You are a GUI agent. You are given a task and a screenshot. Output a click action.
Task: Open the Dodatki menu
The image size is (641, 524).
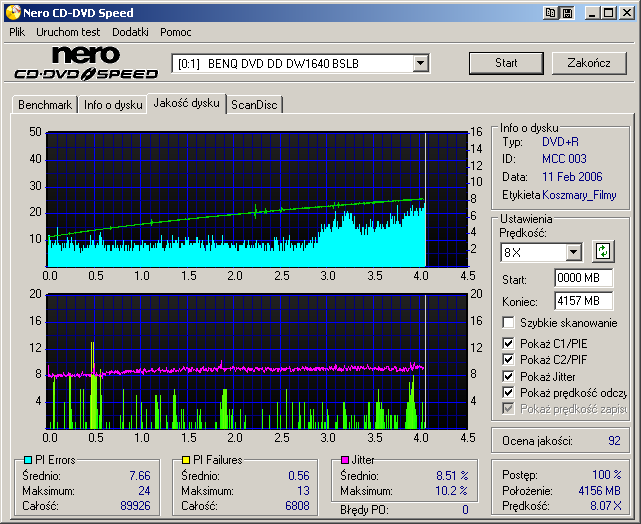pyautogui.click(x=130, y=32)
